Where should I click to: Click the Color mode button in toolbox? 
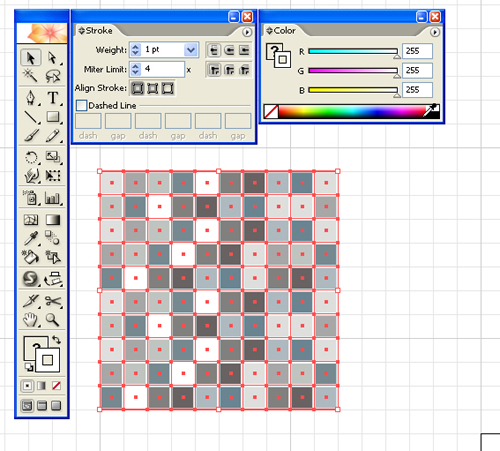coord(27,386)
